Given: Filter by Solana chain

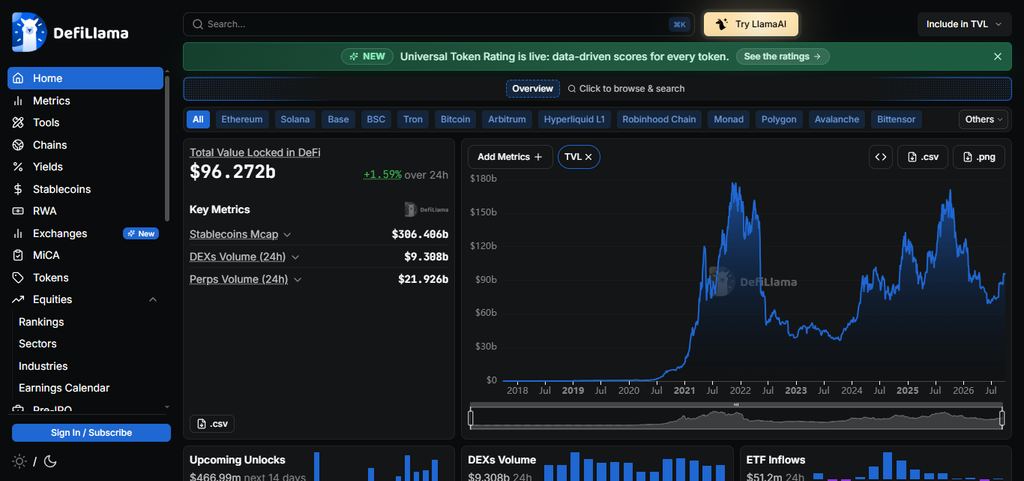Looking at the screenshot, I should click(295, 119).
